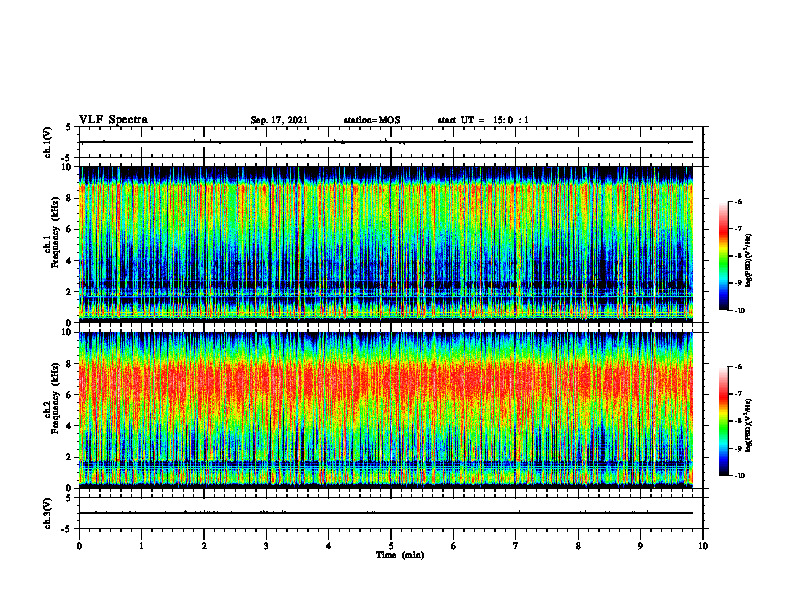Click the ch.1 spectrogram color scale bar
792x612 pixels.
[x=723, y=256]
